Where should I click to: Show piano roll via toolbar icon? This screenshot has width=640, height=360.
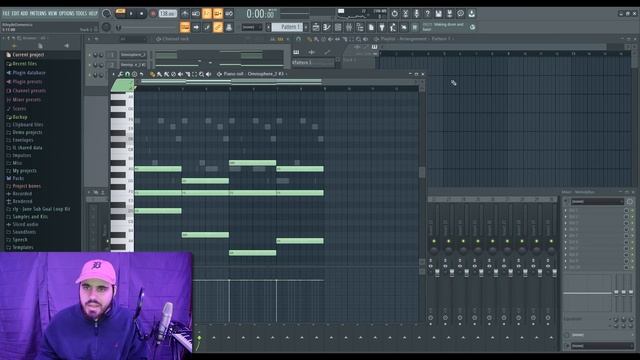(327, 27)
